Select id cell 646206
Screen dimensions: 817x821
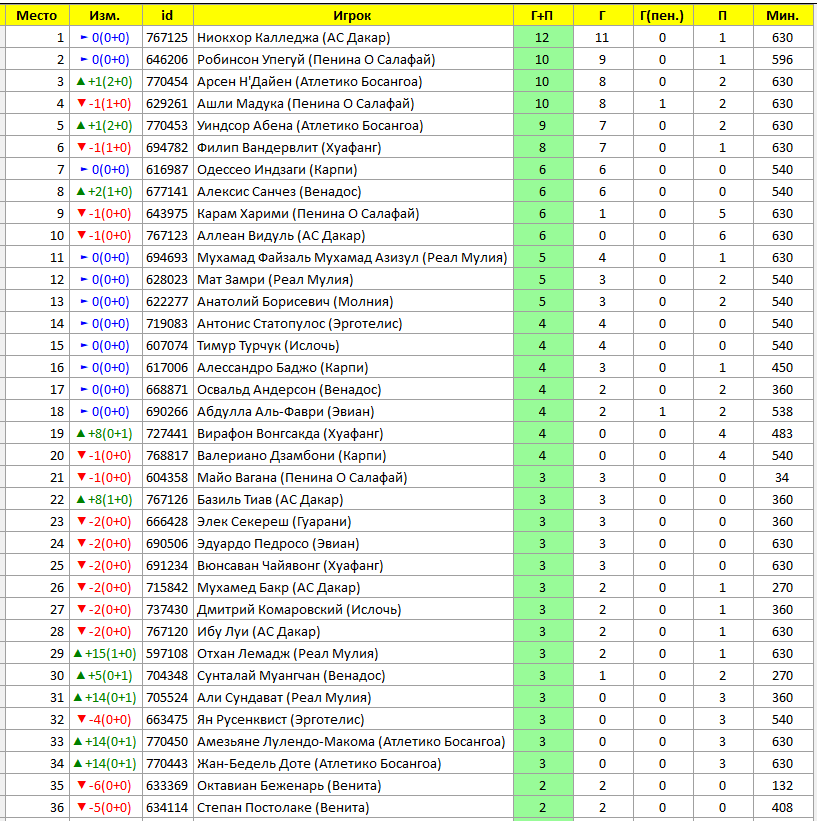(168, 60)
